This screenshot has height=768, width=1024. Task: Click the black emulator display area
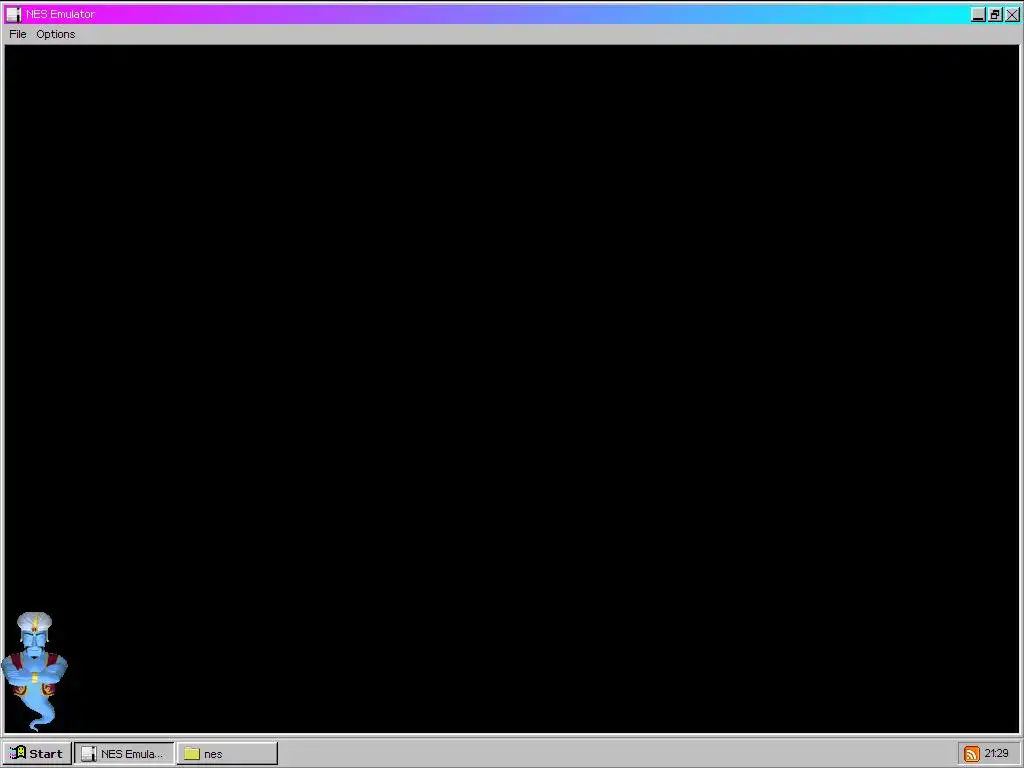[512, 389]
